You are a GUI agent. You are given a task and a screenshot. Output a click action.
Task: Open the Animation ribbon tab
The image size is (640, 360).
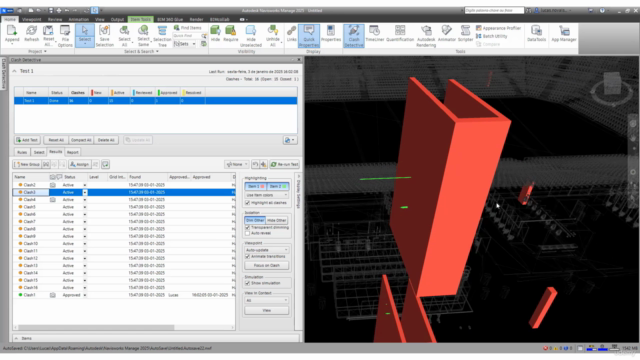78,19
